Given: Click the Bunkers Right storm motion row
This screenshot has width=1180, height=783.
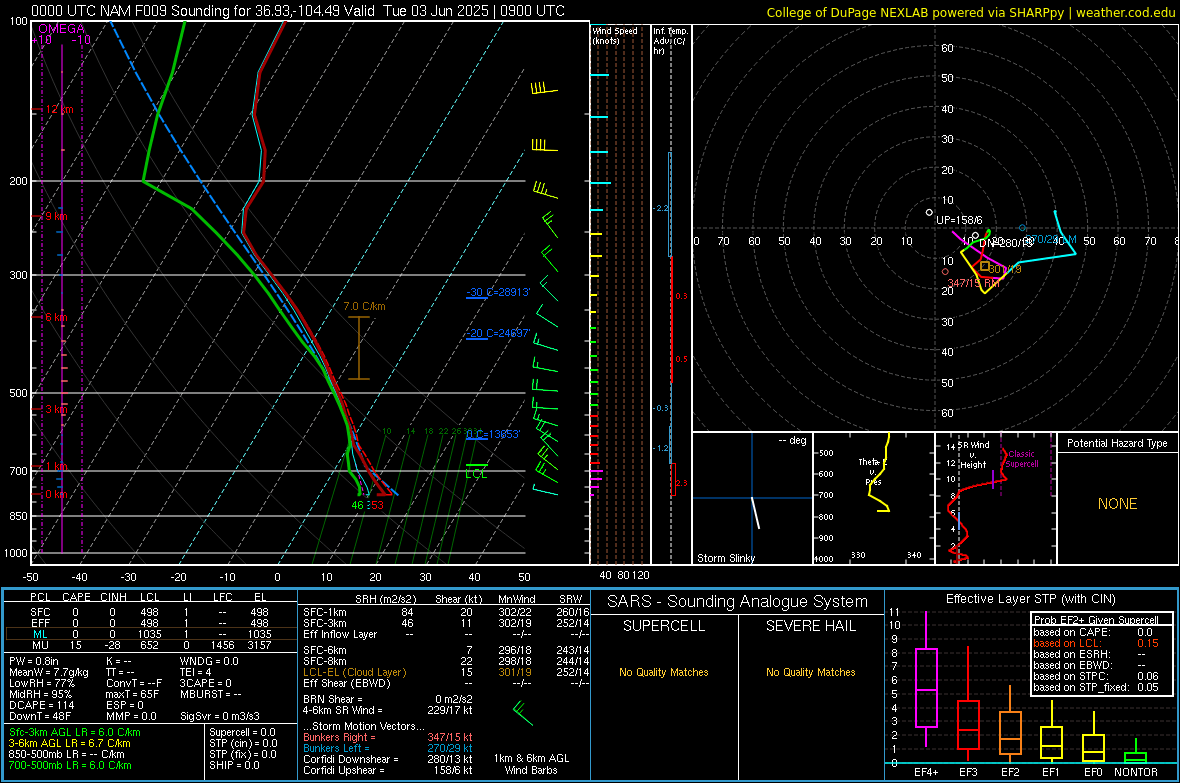Looking at the screenshot, I should (x=388, y=737).
